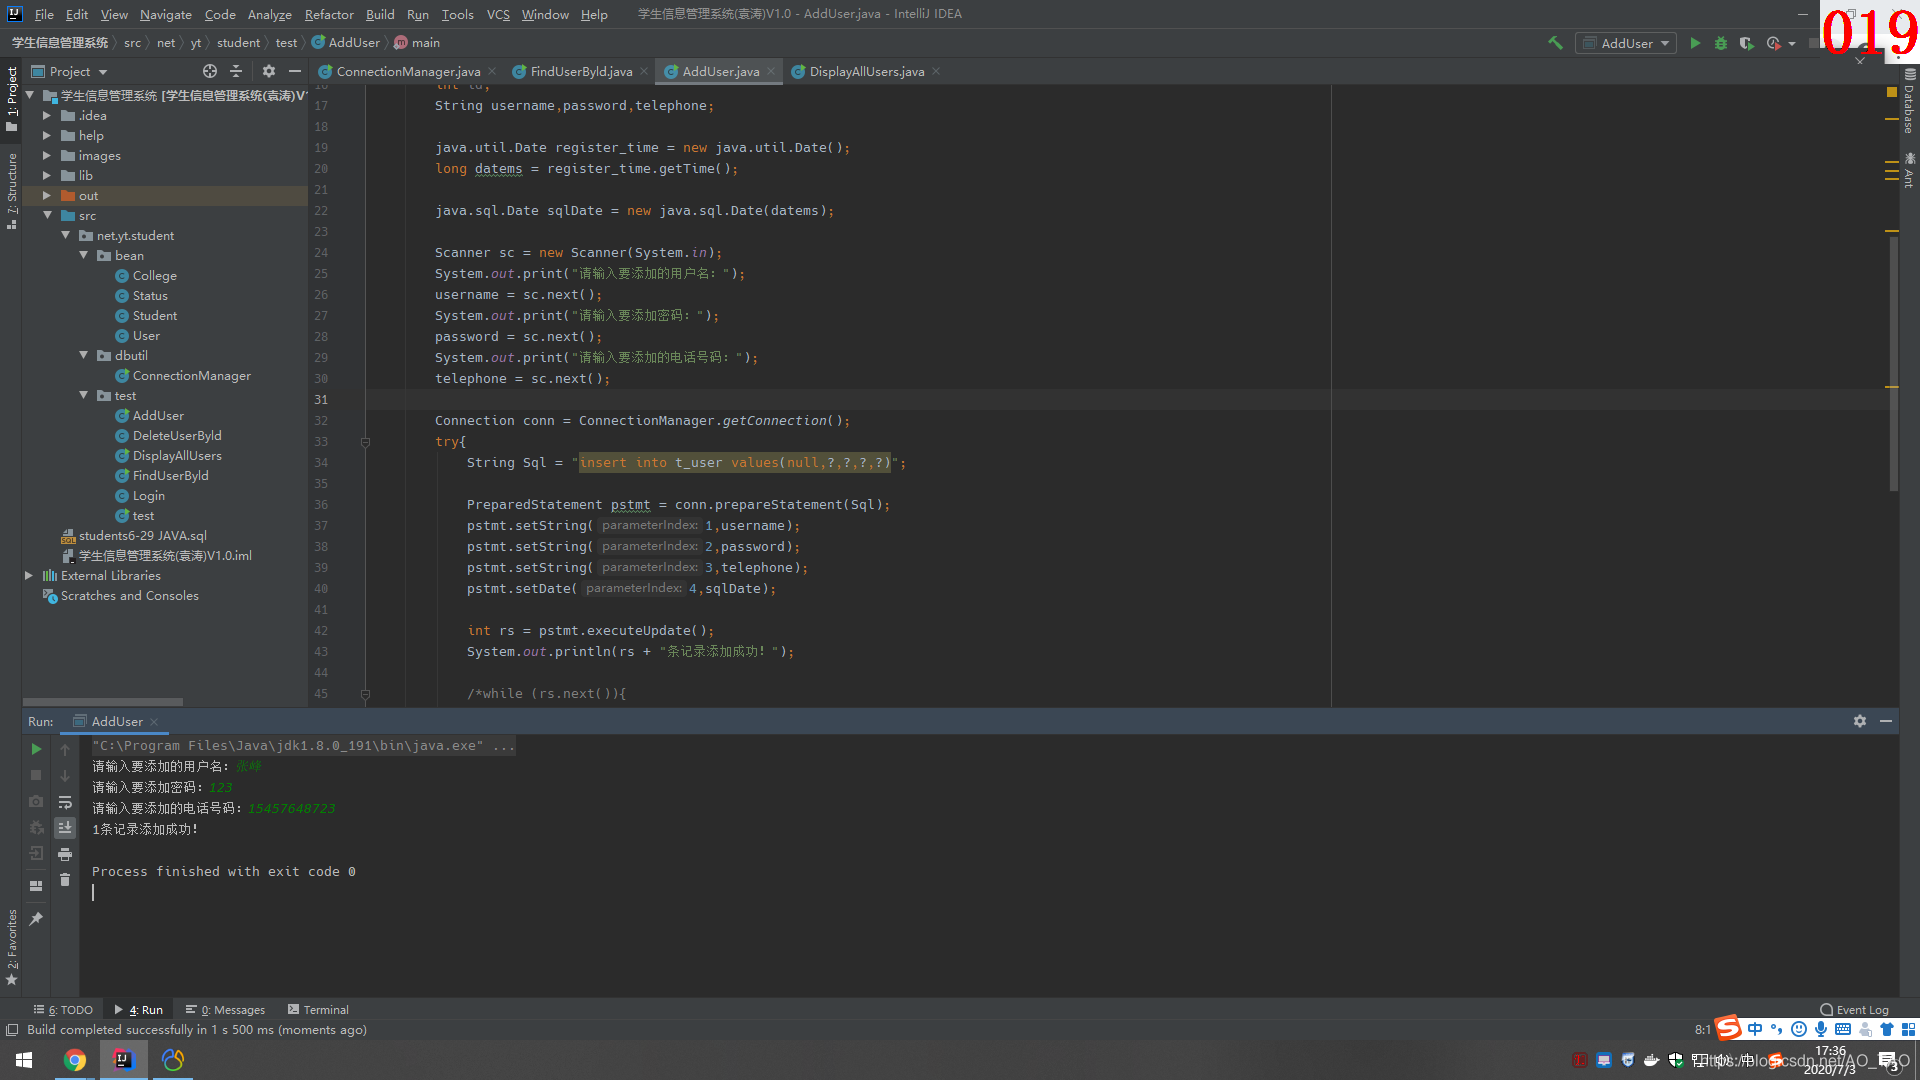Toggle scroll to end in Run console
The width and height of the screenshot is (1920, 1080).
(x=65, y=828)
